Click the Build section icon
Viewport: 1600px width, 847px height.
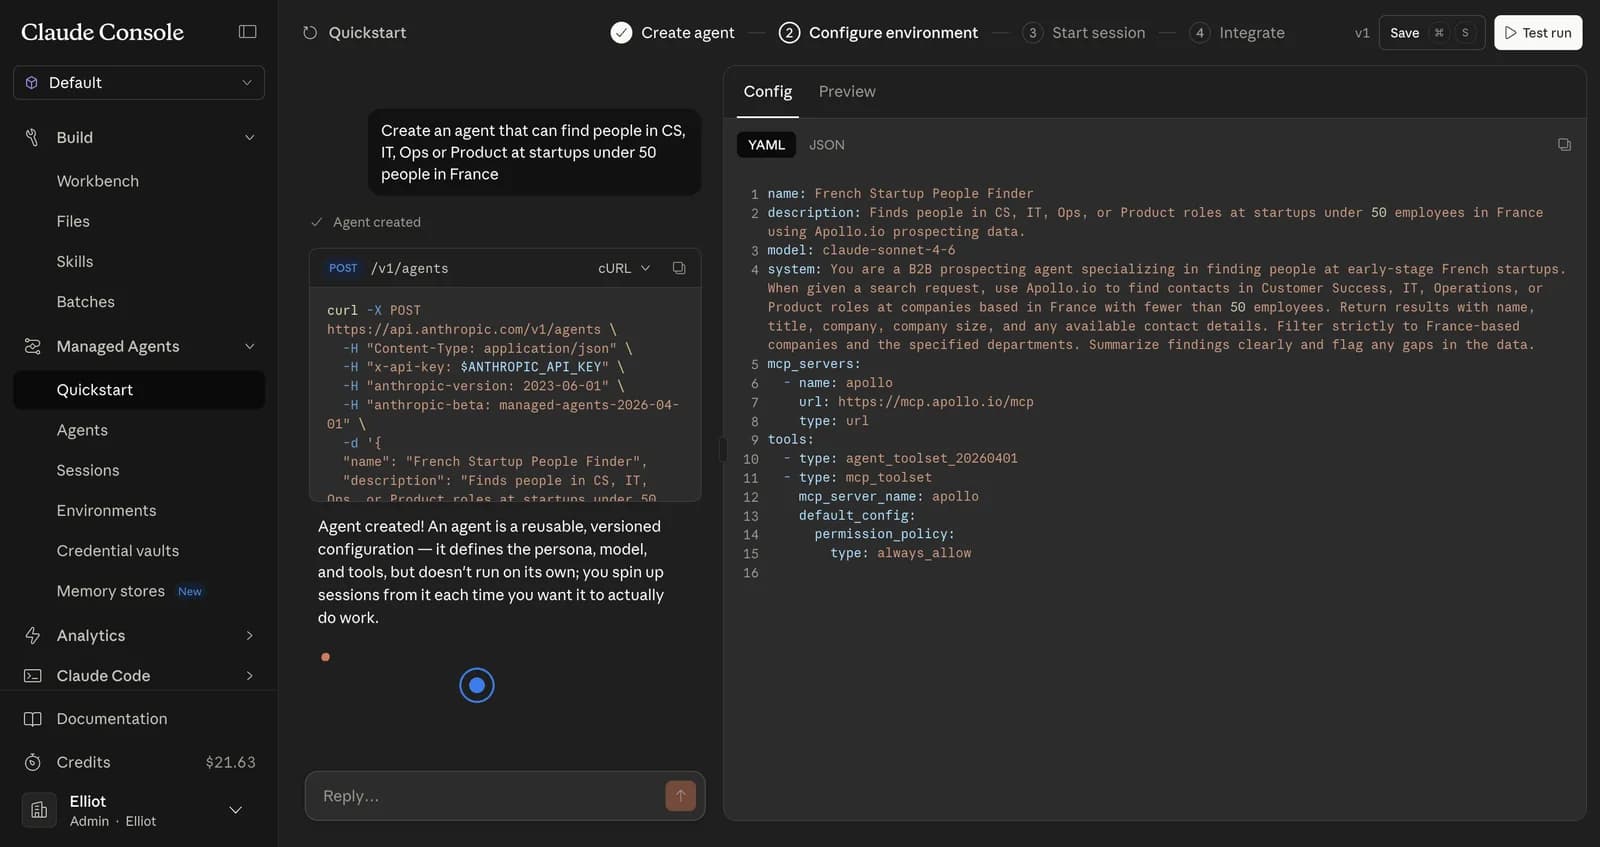[32, 137]
